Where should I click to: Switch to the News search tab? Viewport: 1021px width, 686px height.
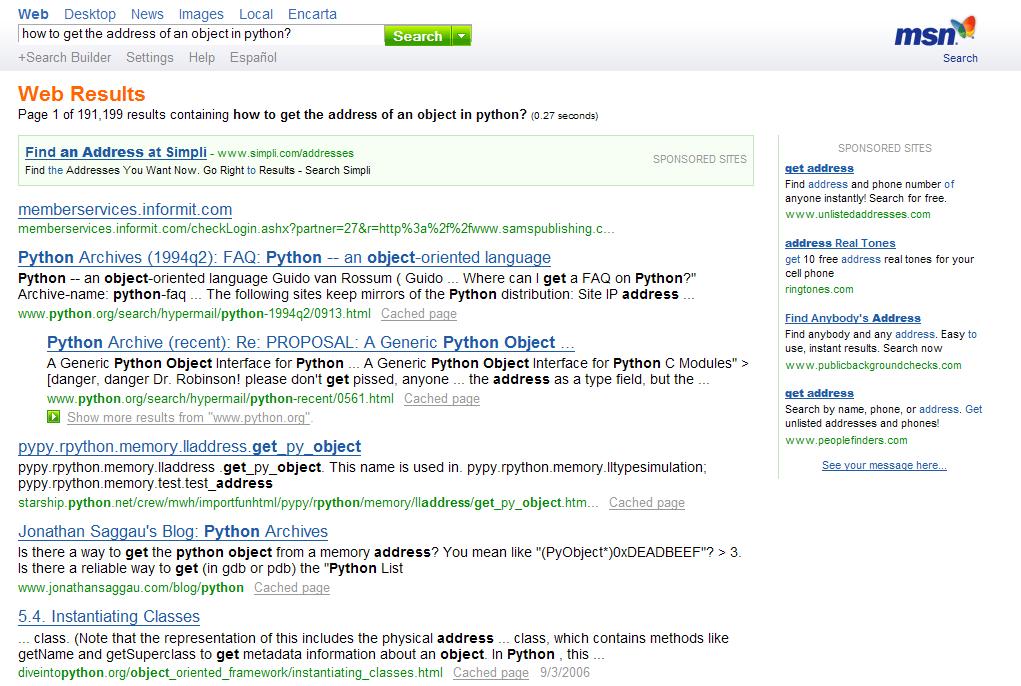[x=147, y=14]
